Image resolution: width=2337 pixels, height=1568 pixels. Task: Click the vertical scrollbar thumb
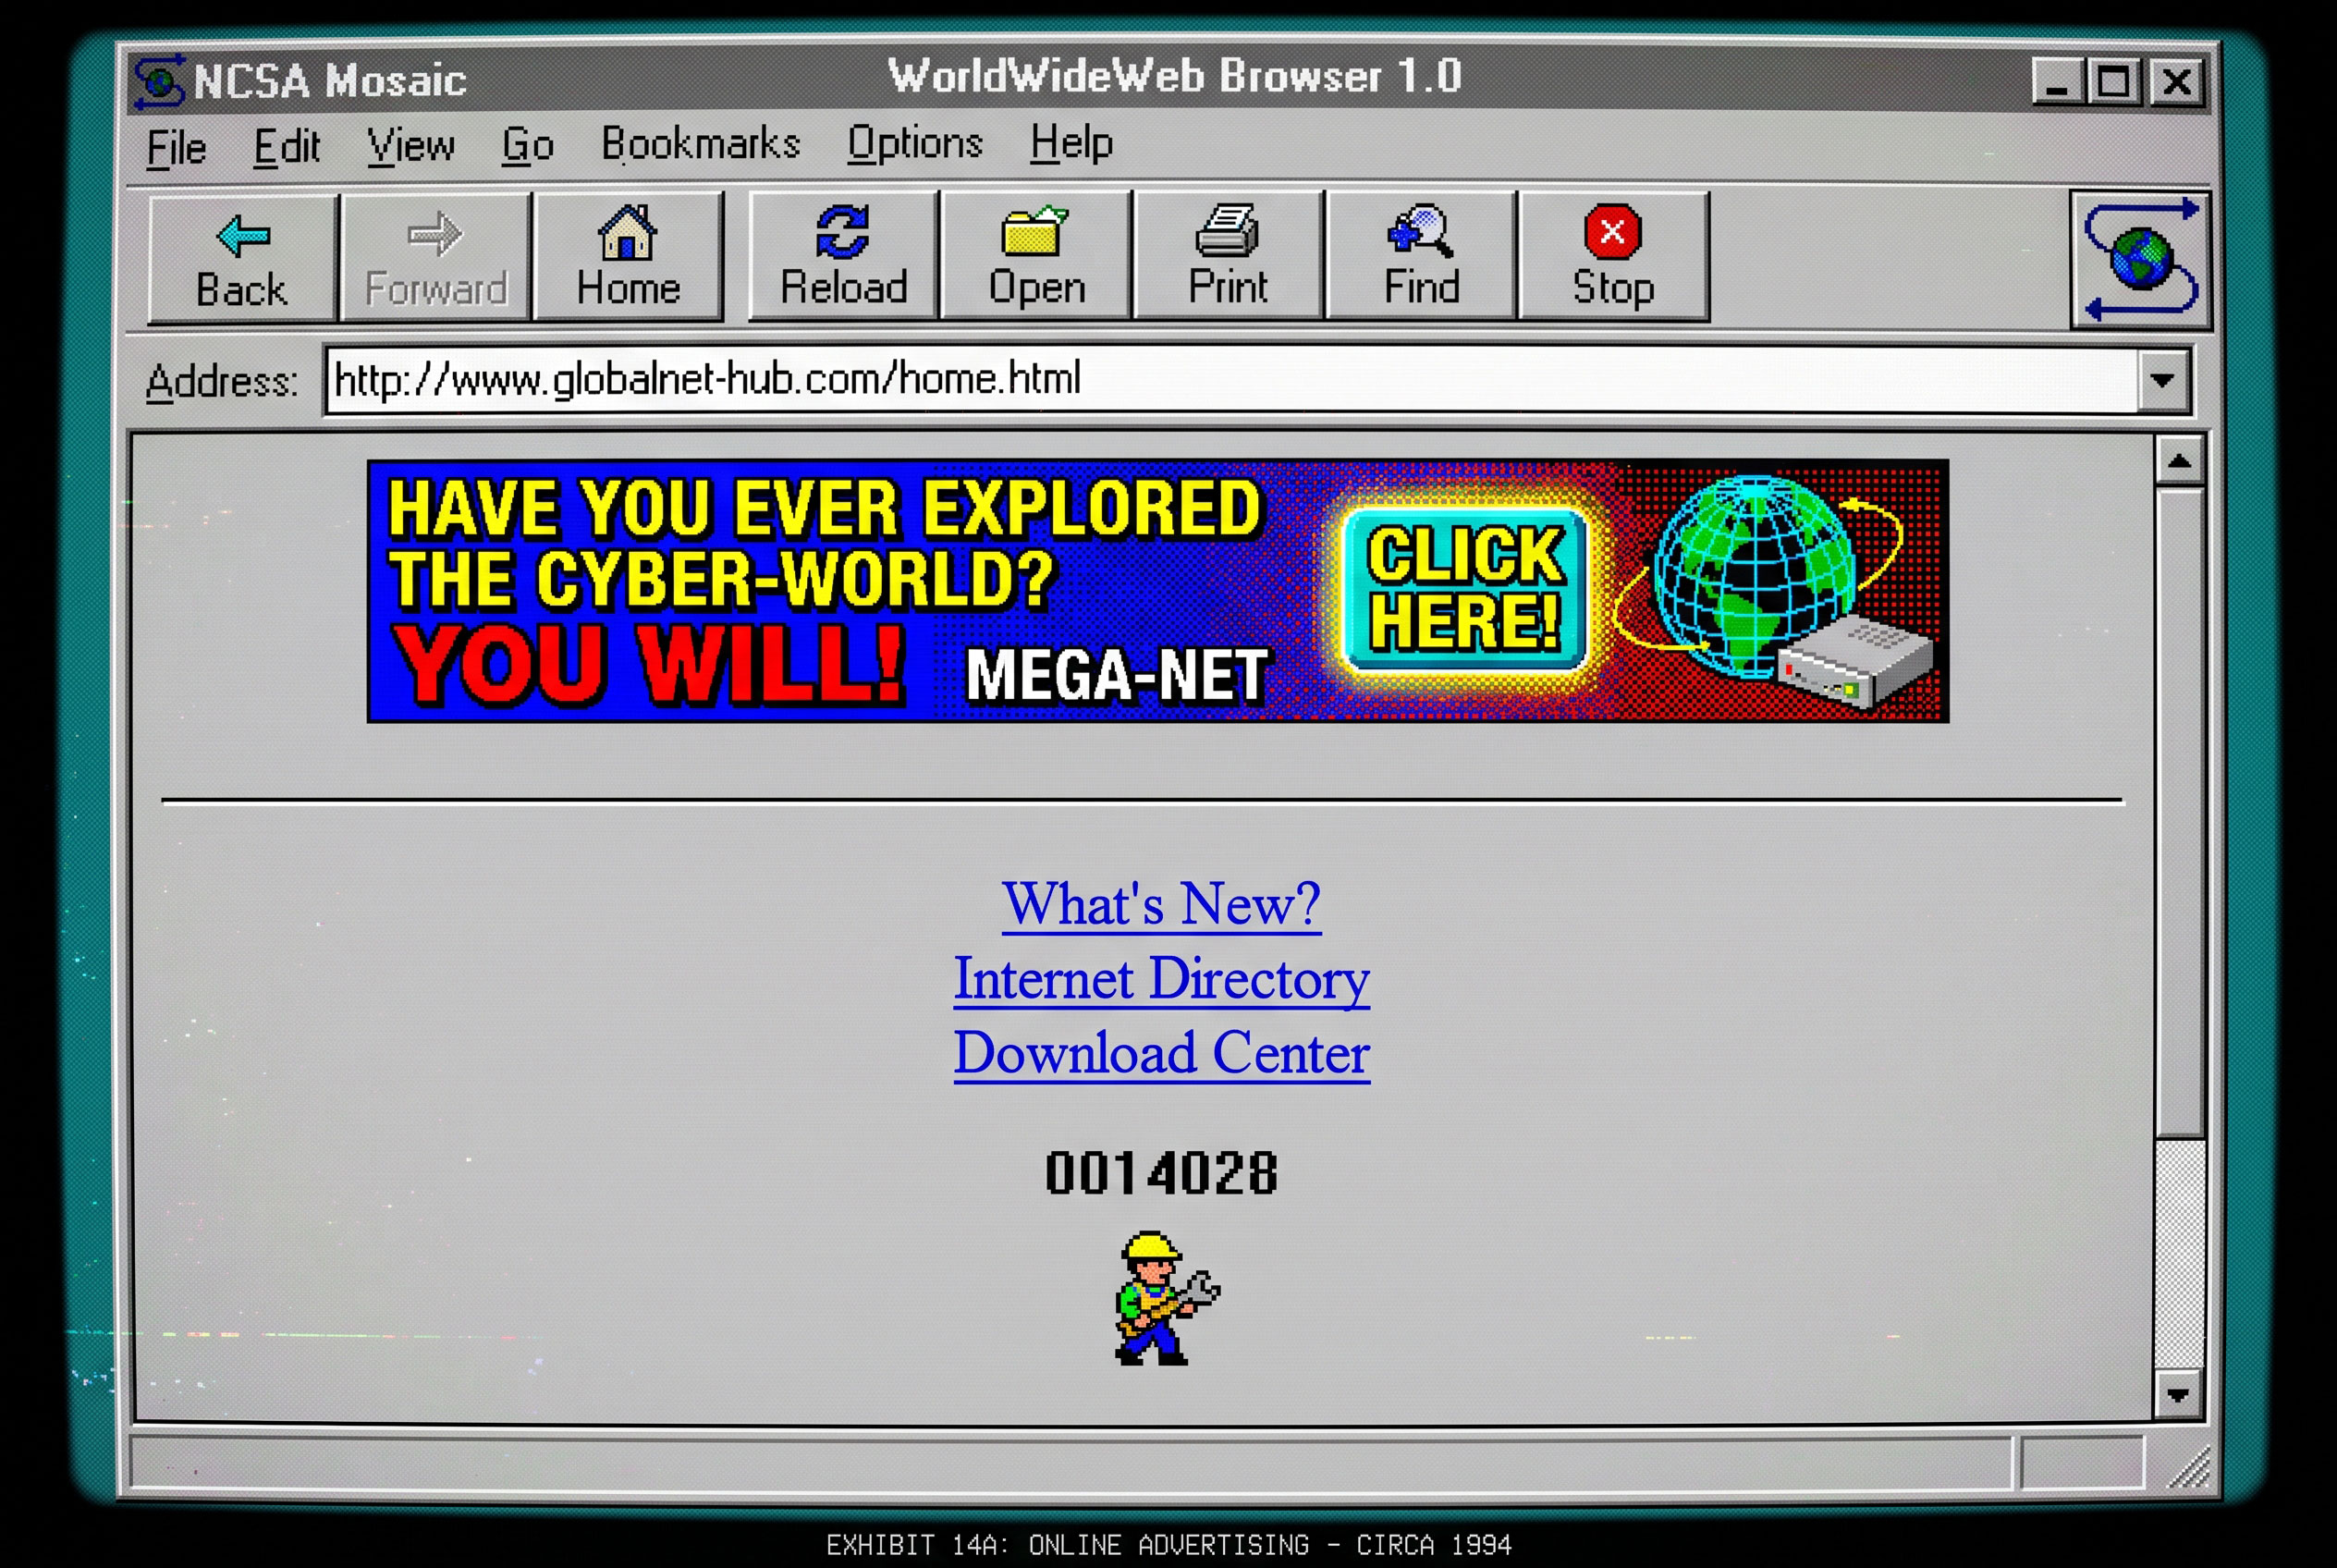[2180, 813]
